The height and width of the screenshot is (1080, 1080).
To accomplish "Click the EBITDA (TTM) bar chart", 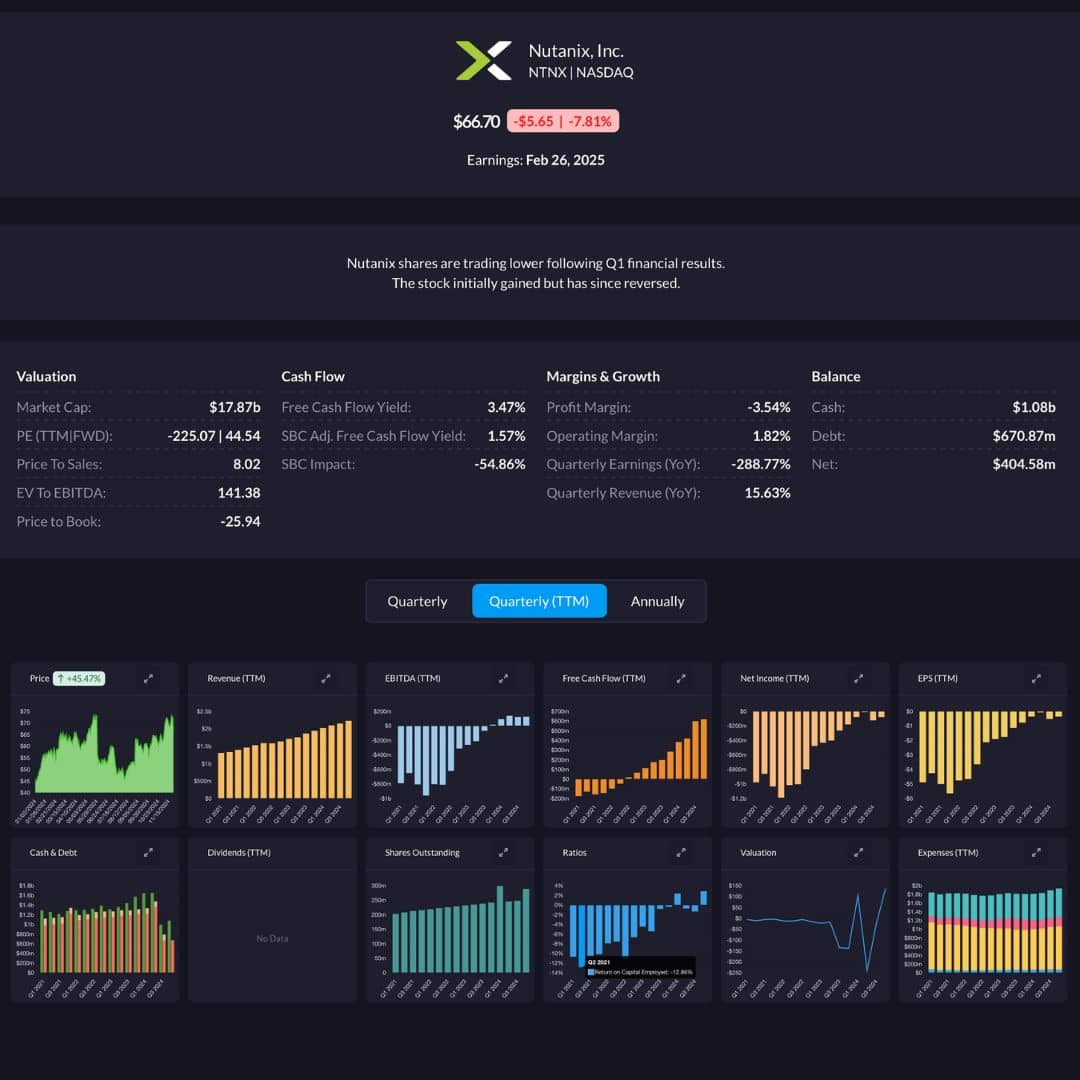I will tap(464, 756).
